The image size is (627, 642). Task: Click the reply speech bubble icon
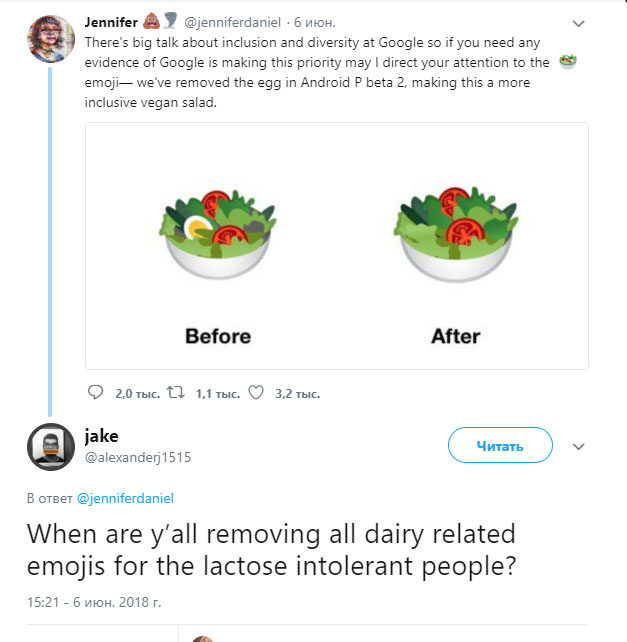click(96, 393)
